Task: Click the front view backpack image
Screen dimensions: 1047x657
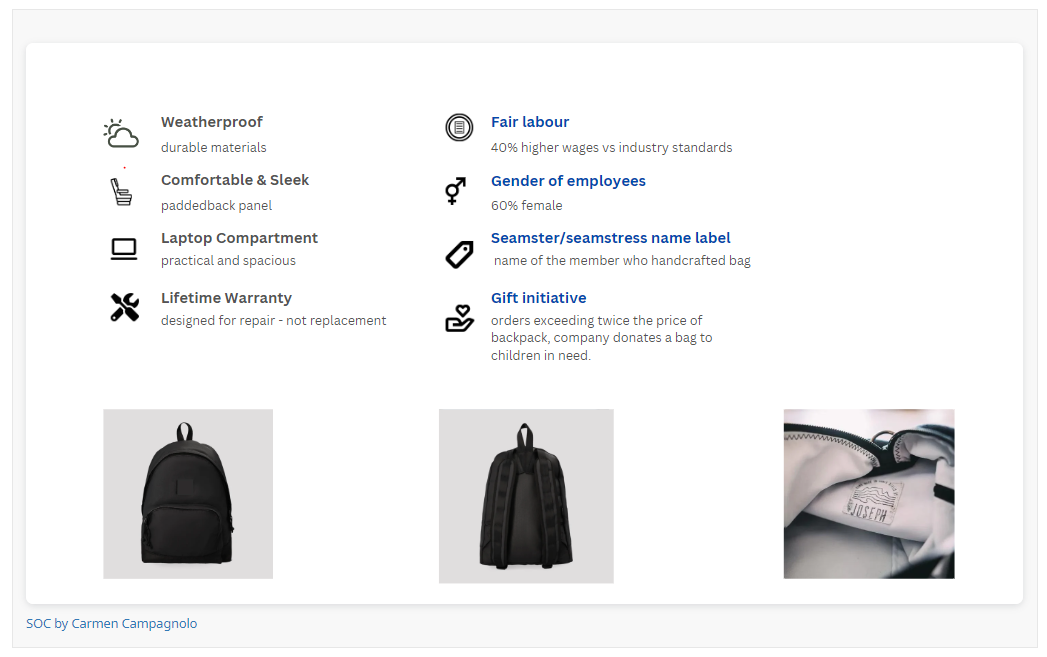Action: 188,493
